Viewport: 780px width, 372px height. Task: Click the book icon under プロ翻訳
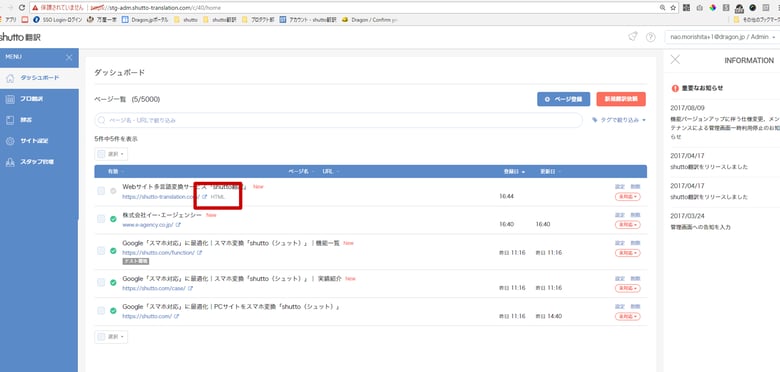(10, 120)
